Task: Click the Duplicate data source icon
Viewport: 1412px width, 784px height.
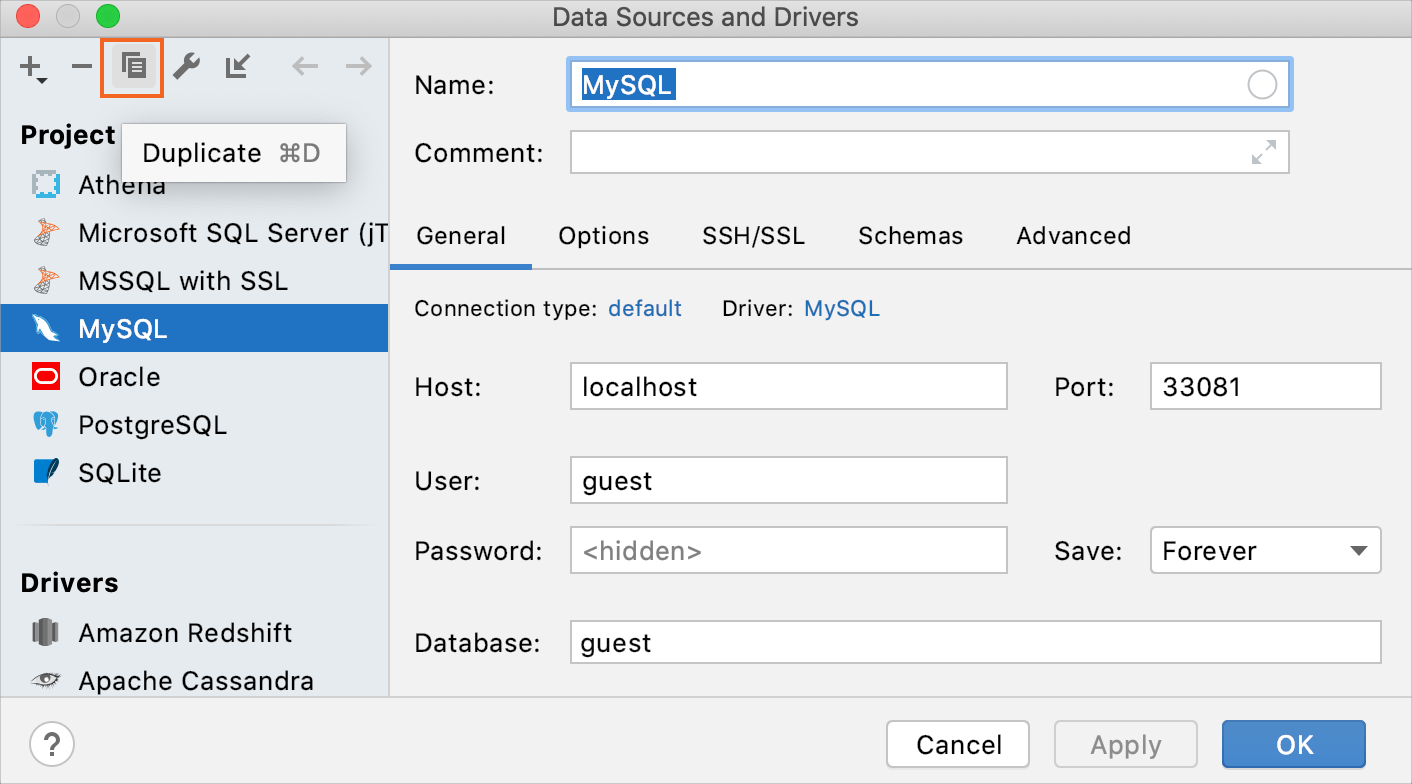Action: coord(132,67)
